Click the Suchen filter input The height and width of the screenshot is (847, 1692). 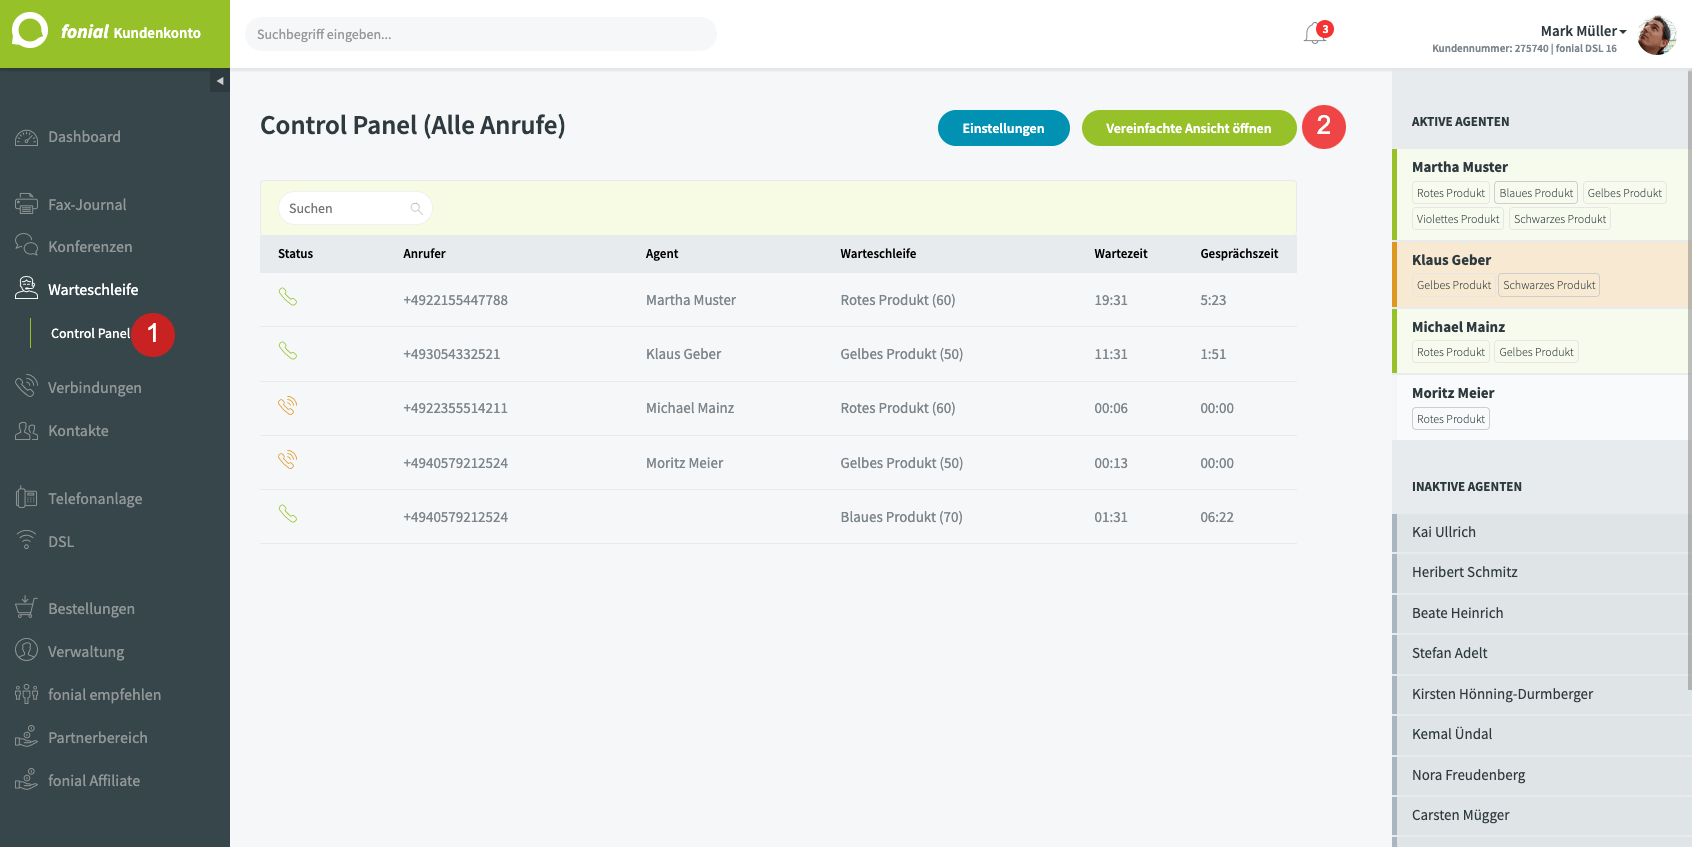click(x=355, y=208)
